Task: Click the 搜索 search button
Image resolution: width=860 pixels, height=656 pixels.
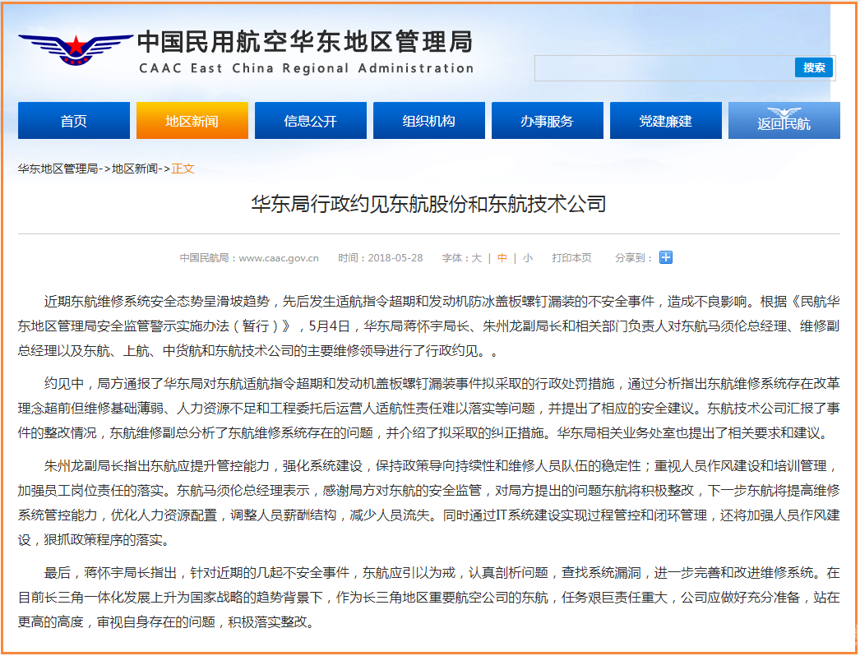Action: 814,67
